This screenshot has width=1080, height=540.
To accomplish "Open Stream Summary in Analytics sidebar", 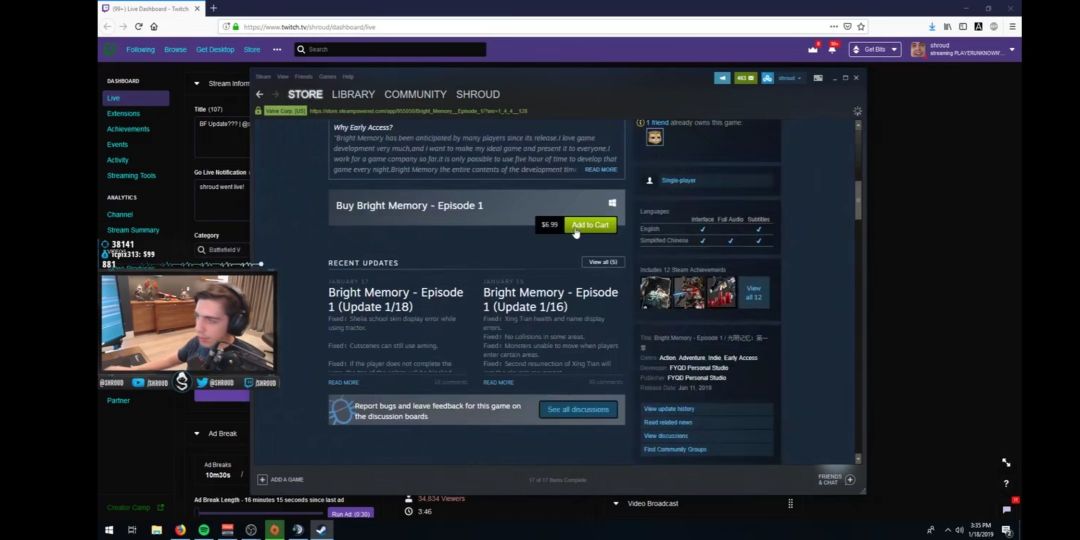I will [x=133, y=230].
